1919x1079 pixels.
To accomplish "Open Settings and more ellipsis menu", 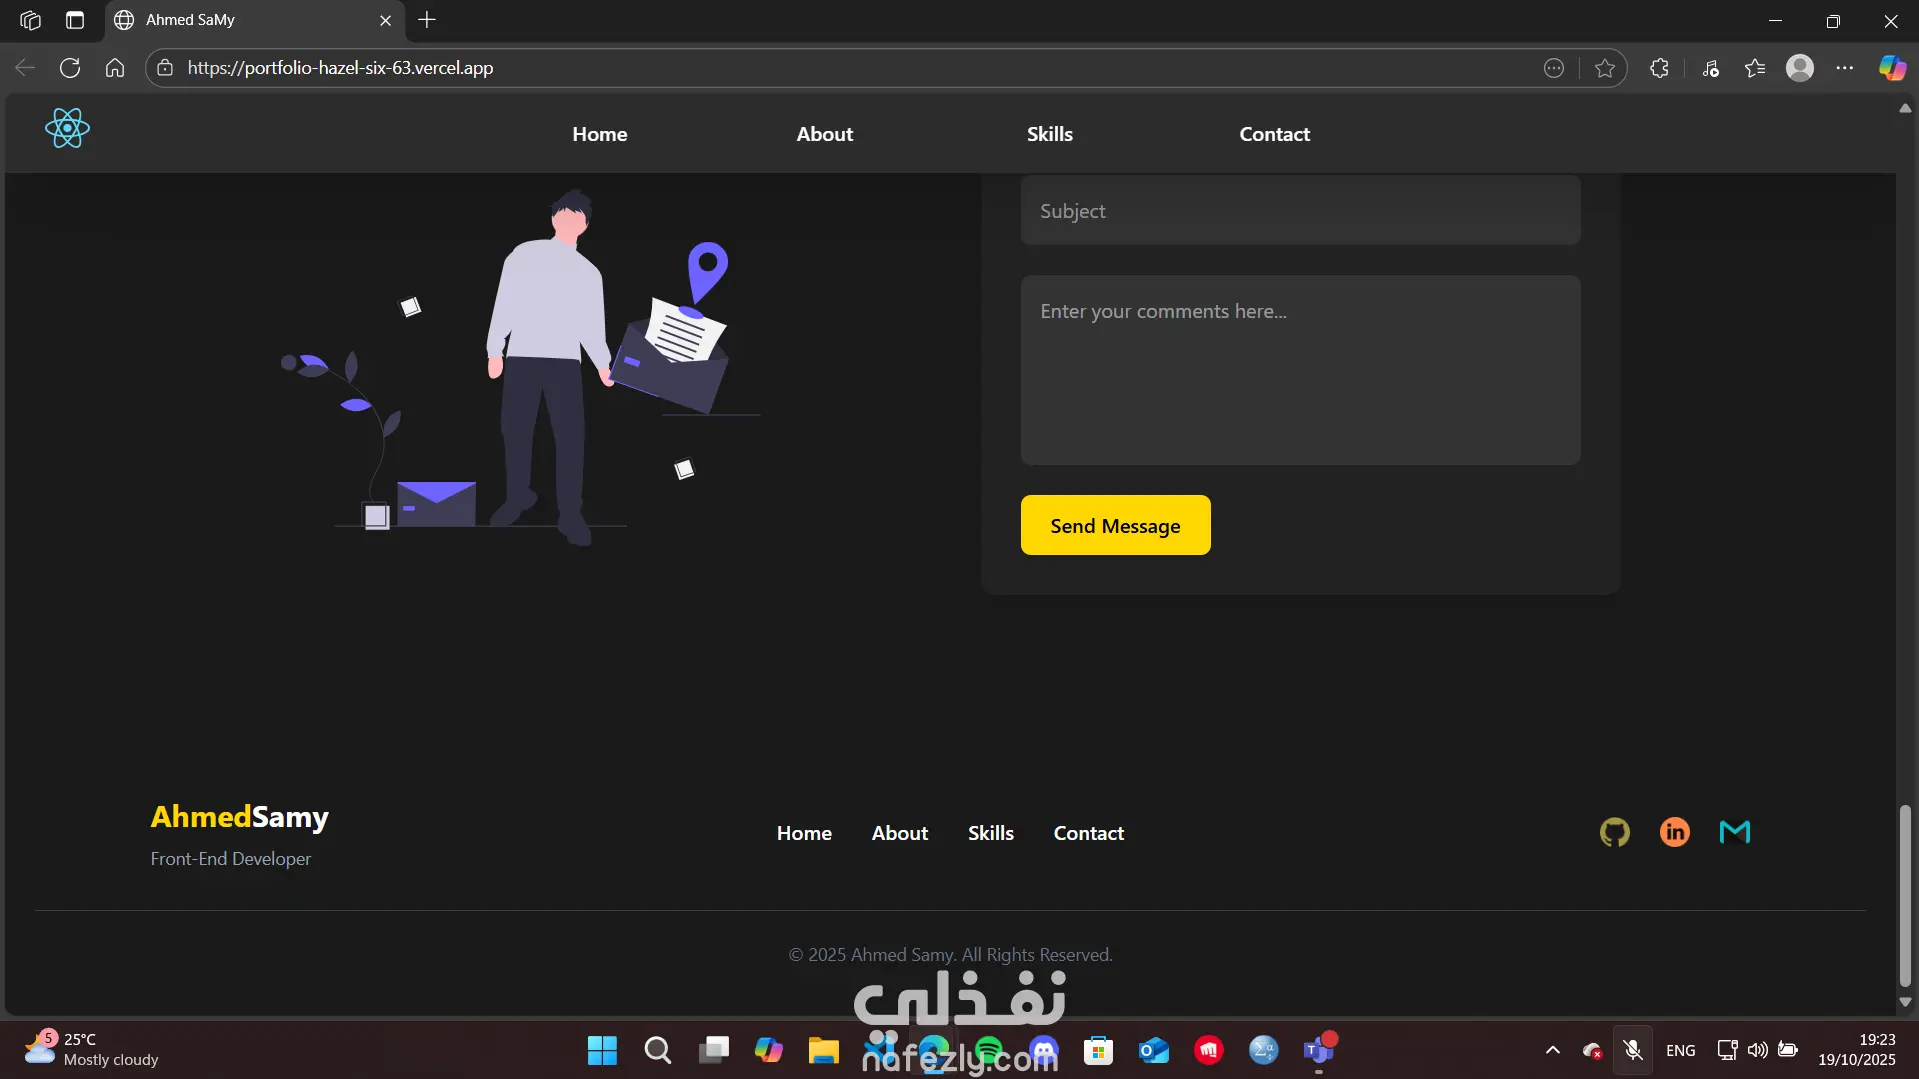I will click(x=1845, y=68).
